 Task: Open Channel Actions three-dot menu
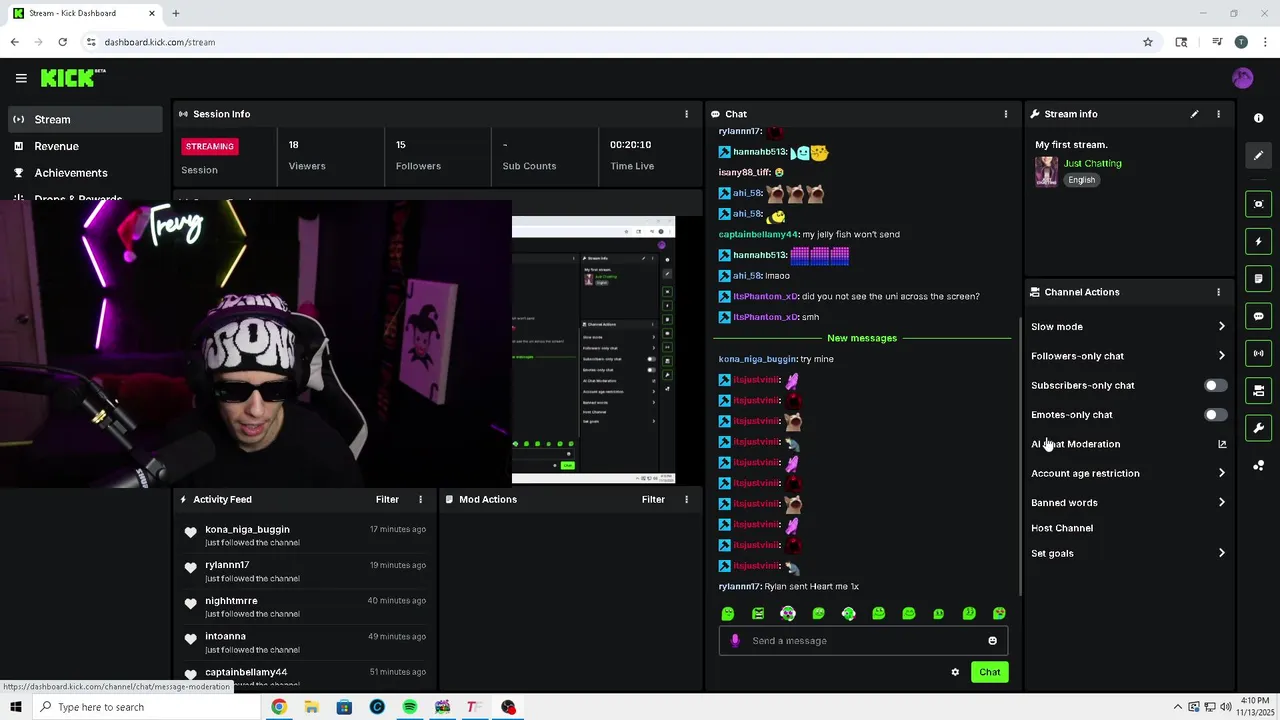click(1218, 292)
